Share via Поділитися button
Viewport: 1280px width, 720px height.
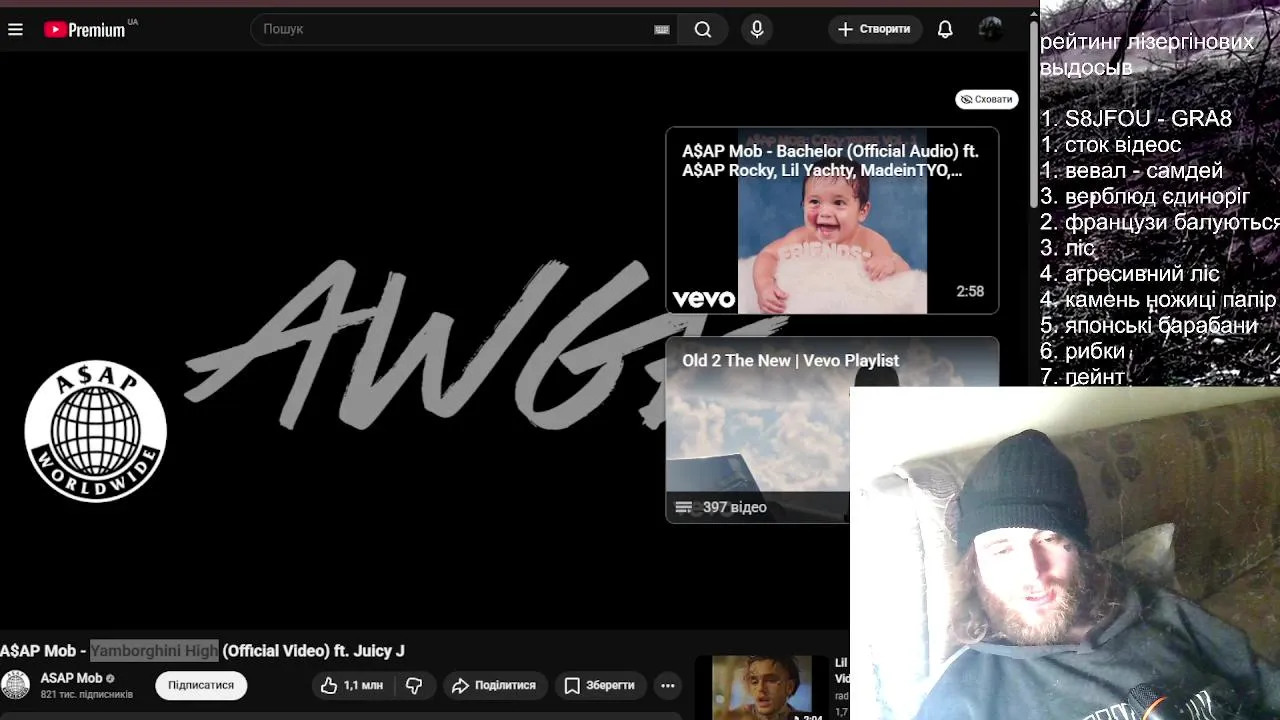pos(494,685)
